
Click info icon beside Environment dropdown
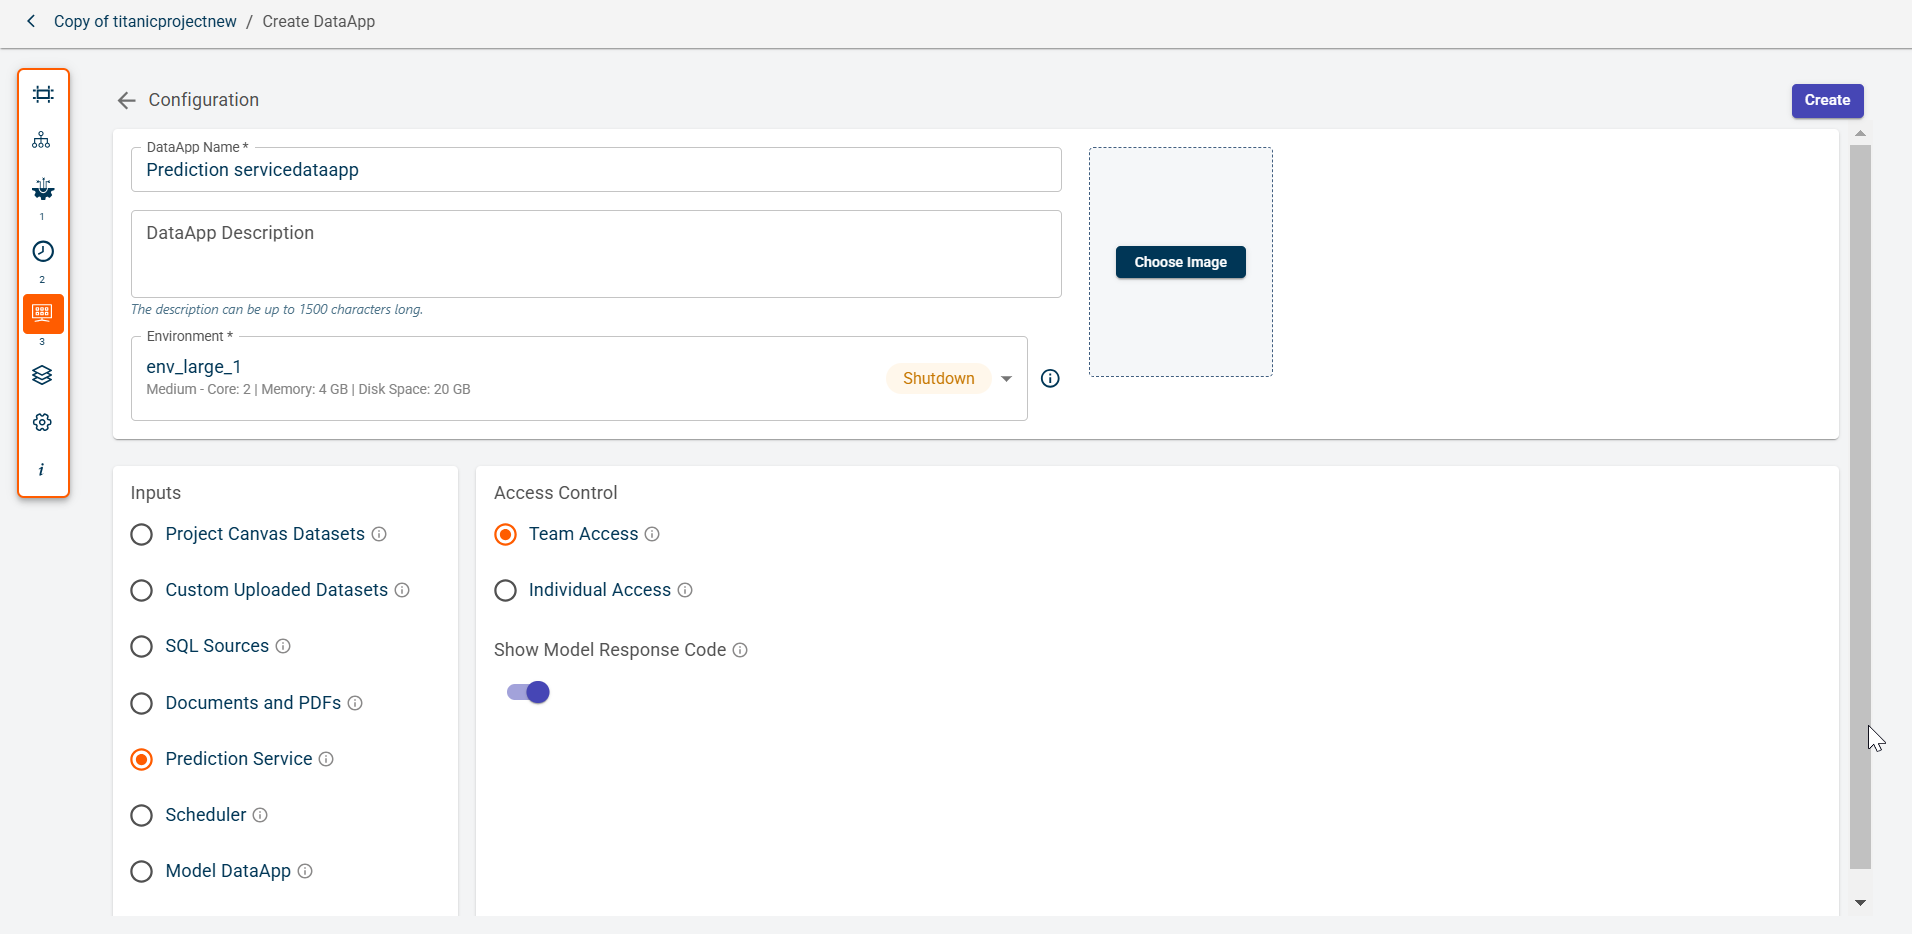pyautogui.click(x=1050, y=378)
